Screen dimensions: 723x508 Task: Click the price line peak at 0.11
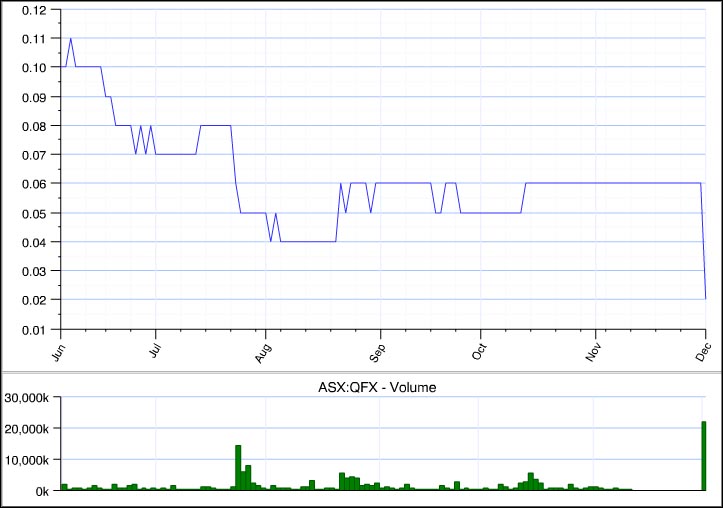[70, 39]
